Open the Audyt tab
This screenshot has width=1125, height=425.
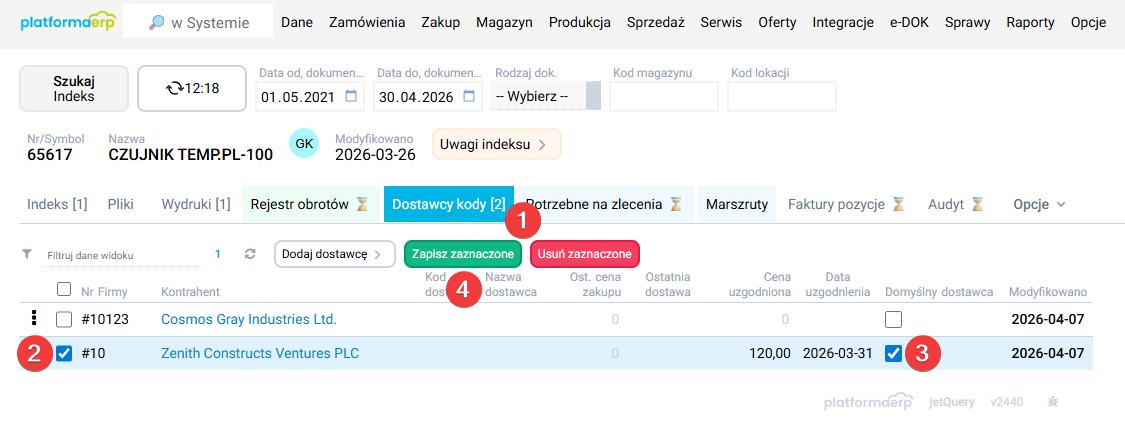click(955, 205)
